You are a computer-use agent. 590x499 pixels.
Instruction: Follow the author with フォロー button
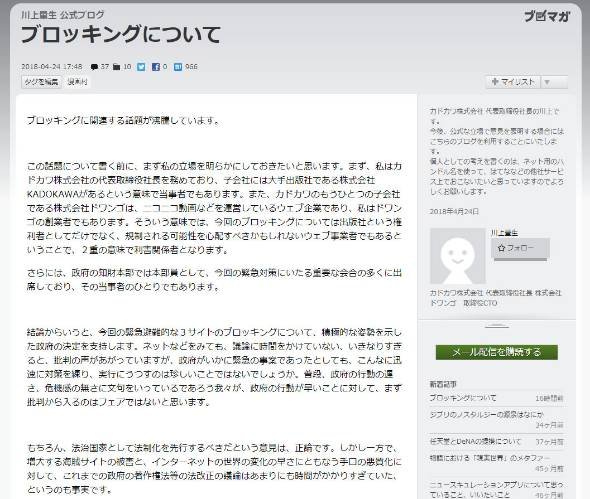520,248
